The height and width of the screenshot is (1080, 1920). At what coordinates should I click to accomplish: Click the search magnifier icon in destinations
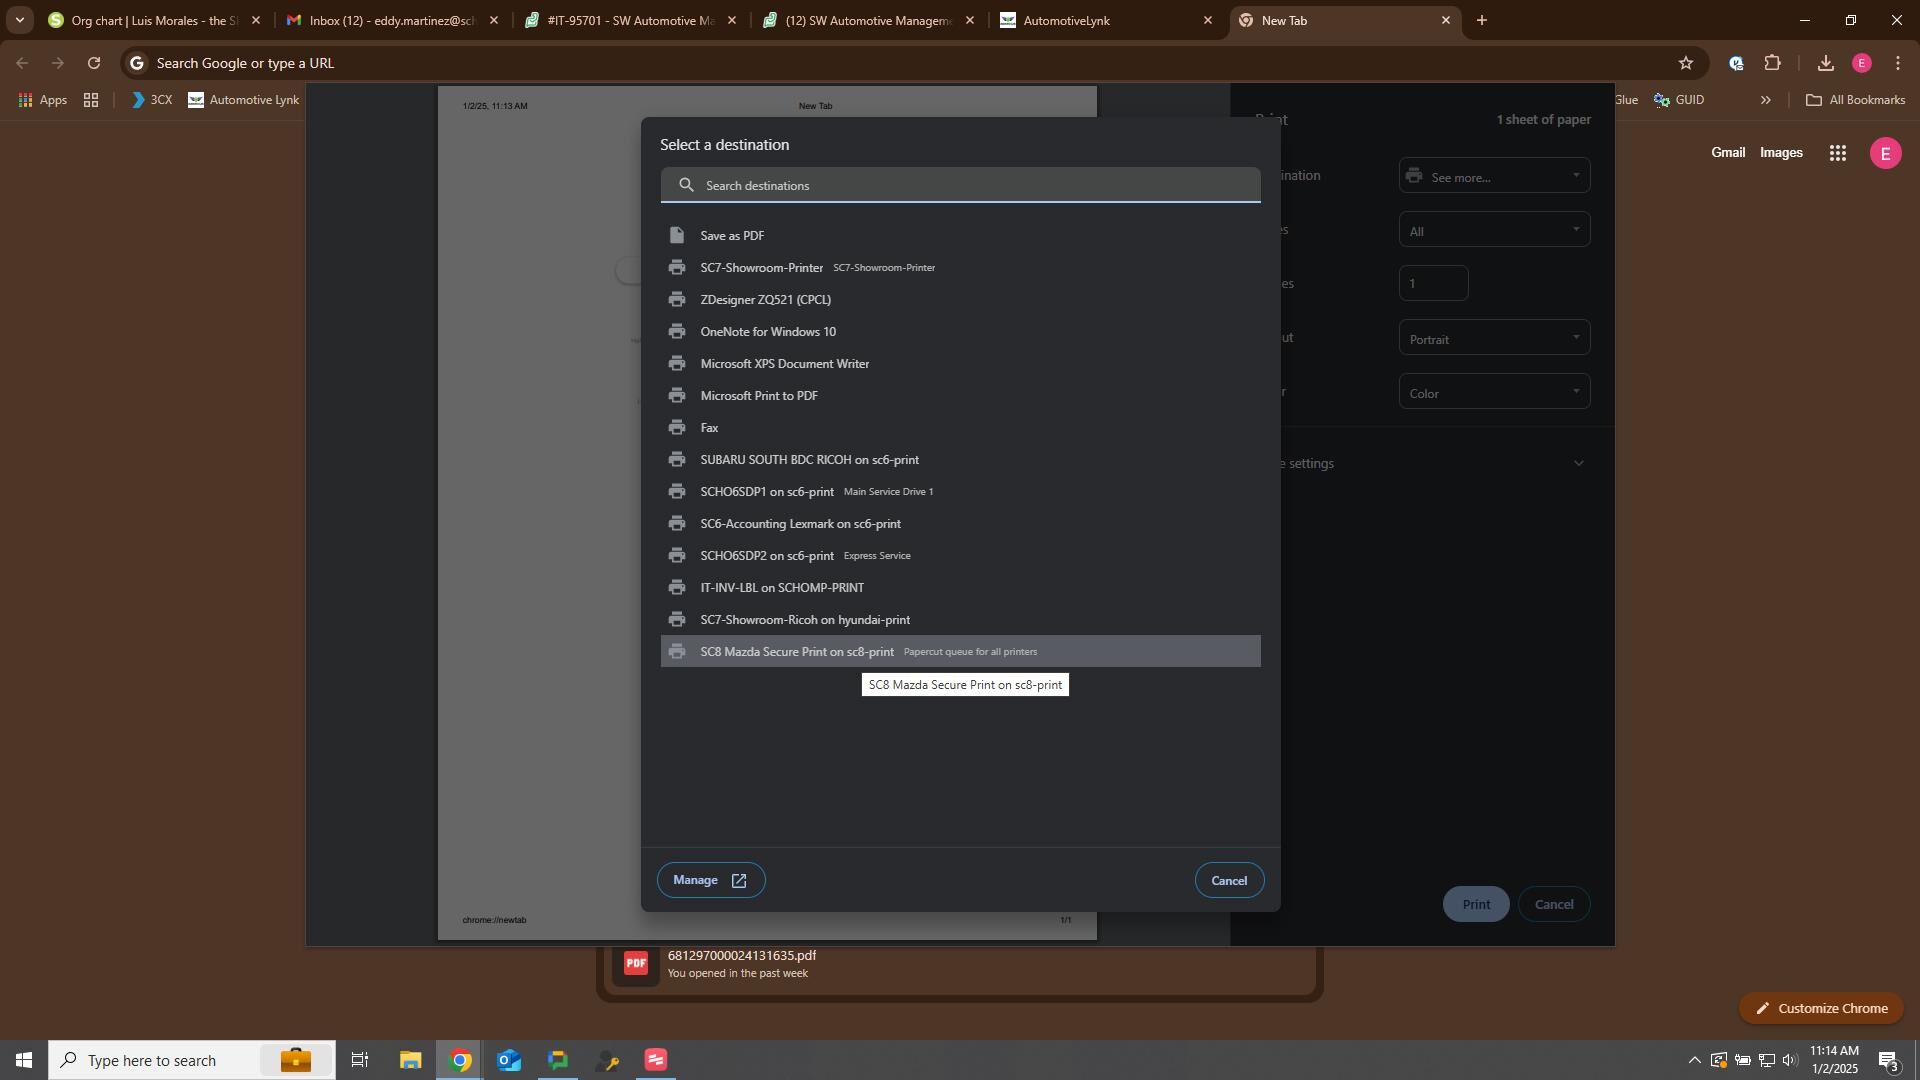point(686,185)
